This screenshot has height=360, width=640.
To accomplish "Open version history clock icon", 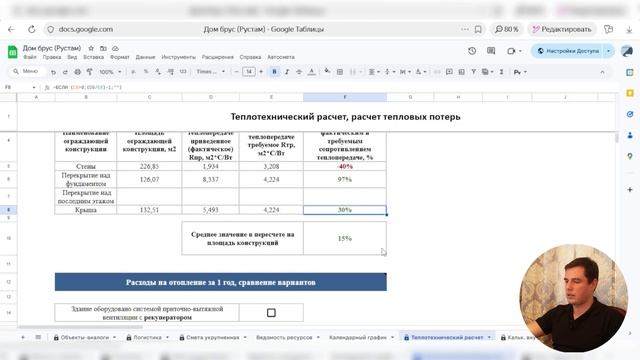I will [x=472, y=51].
